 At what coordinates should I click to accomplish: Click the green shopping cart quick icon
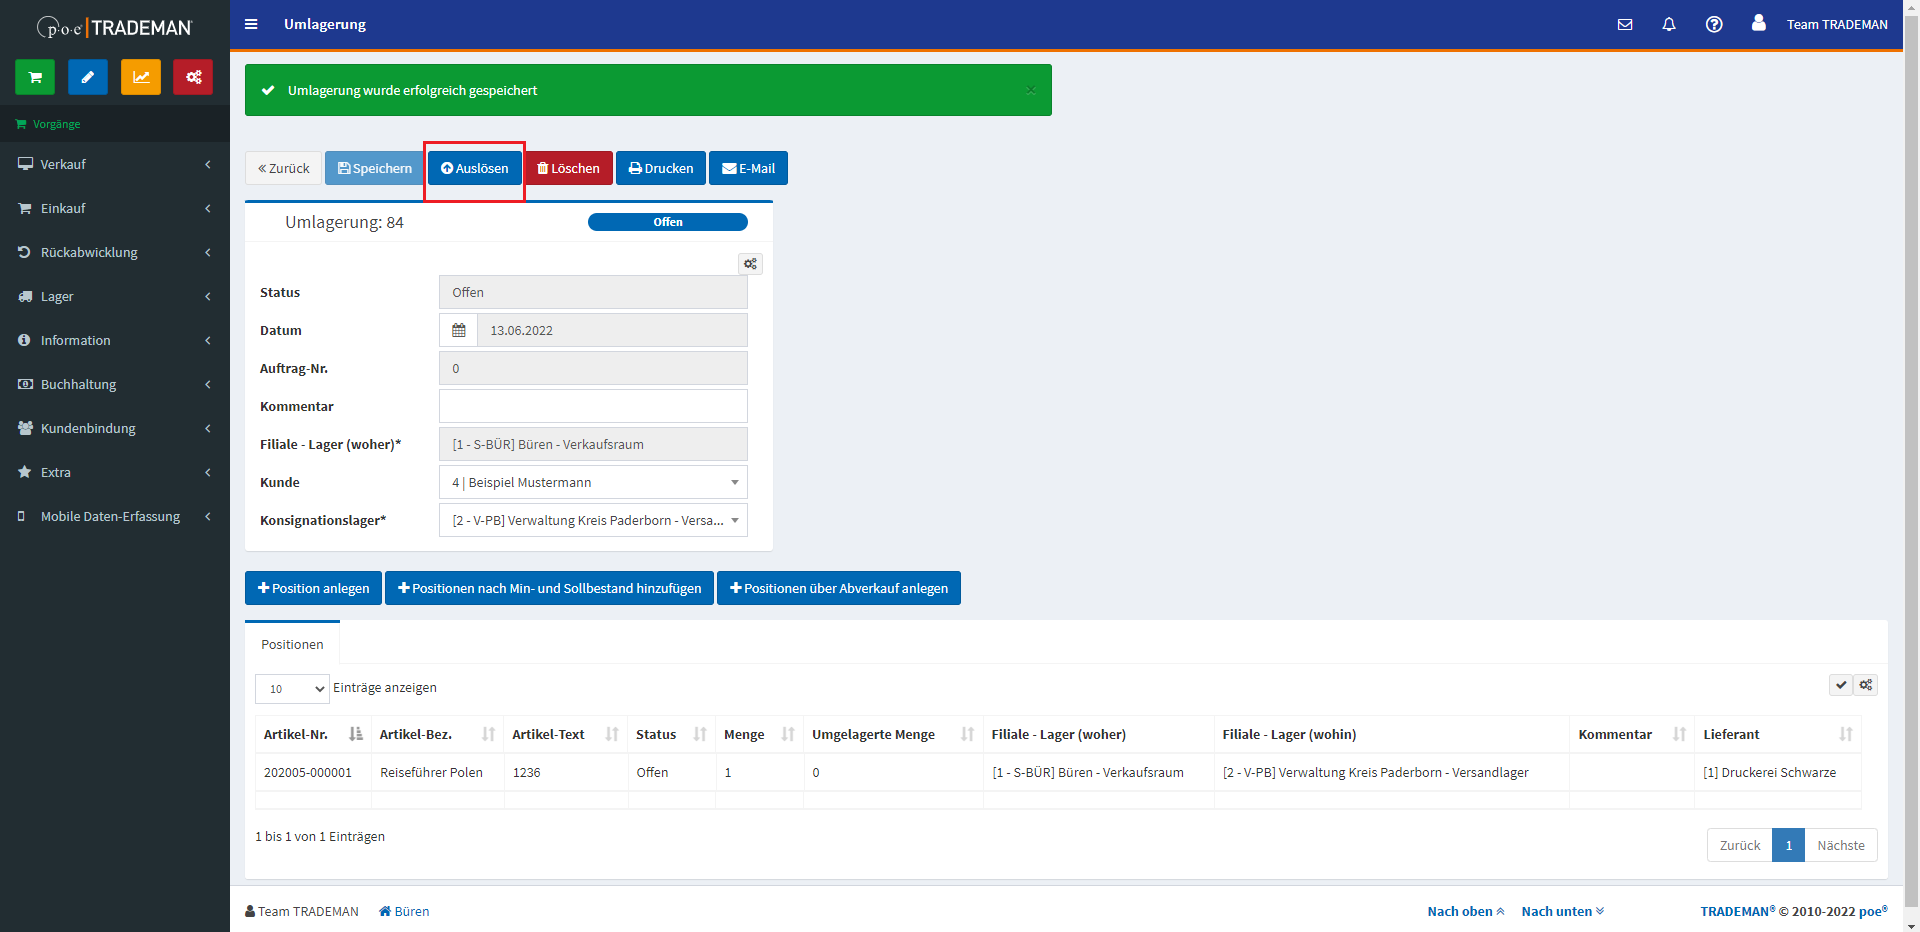[x=35, y=77]
